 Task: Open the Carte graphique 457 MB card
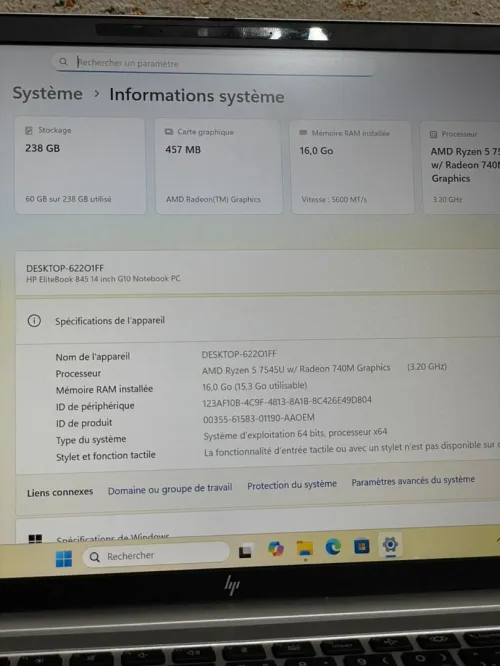(218, 166)
